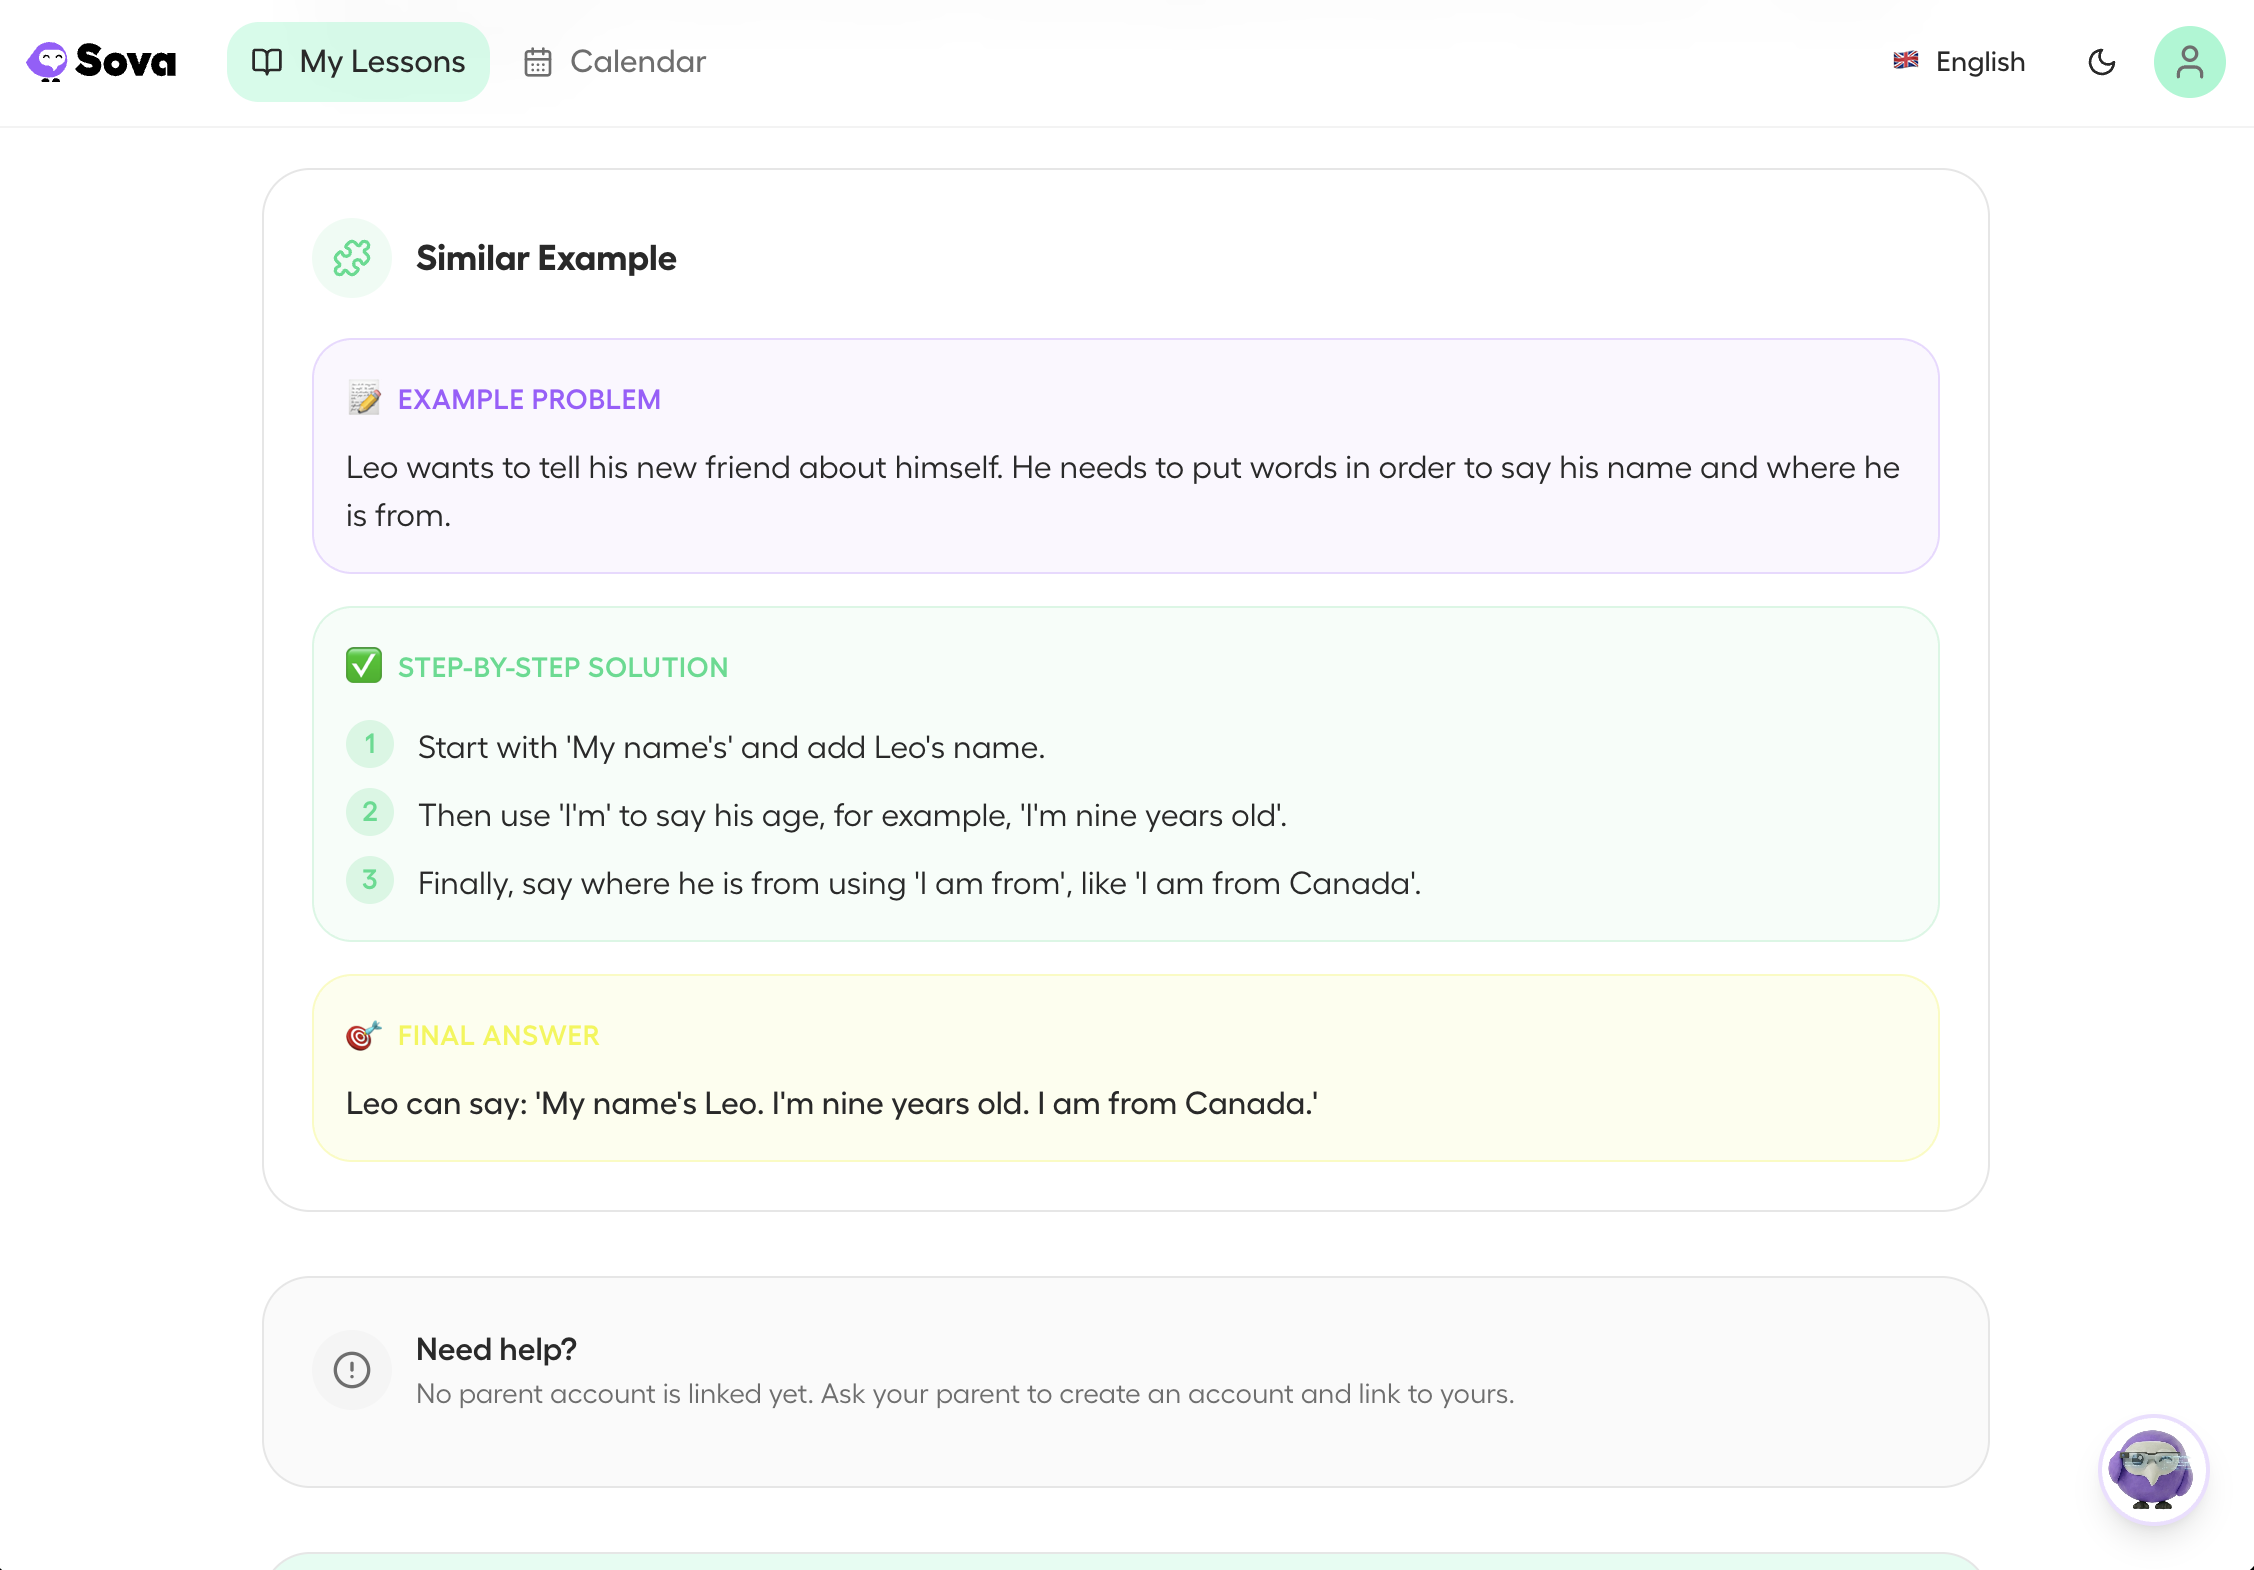2254x1570 pixels.
Task: Toggle dark mode with moon icon
Action: pyautogui.click(x=2102, y=62)
